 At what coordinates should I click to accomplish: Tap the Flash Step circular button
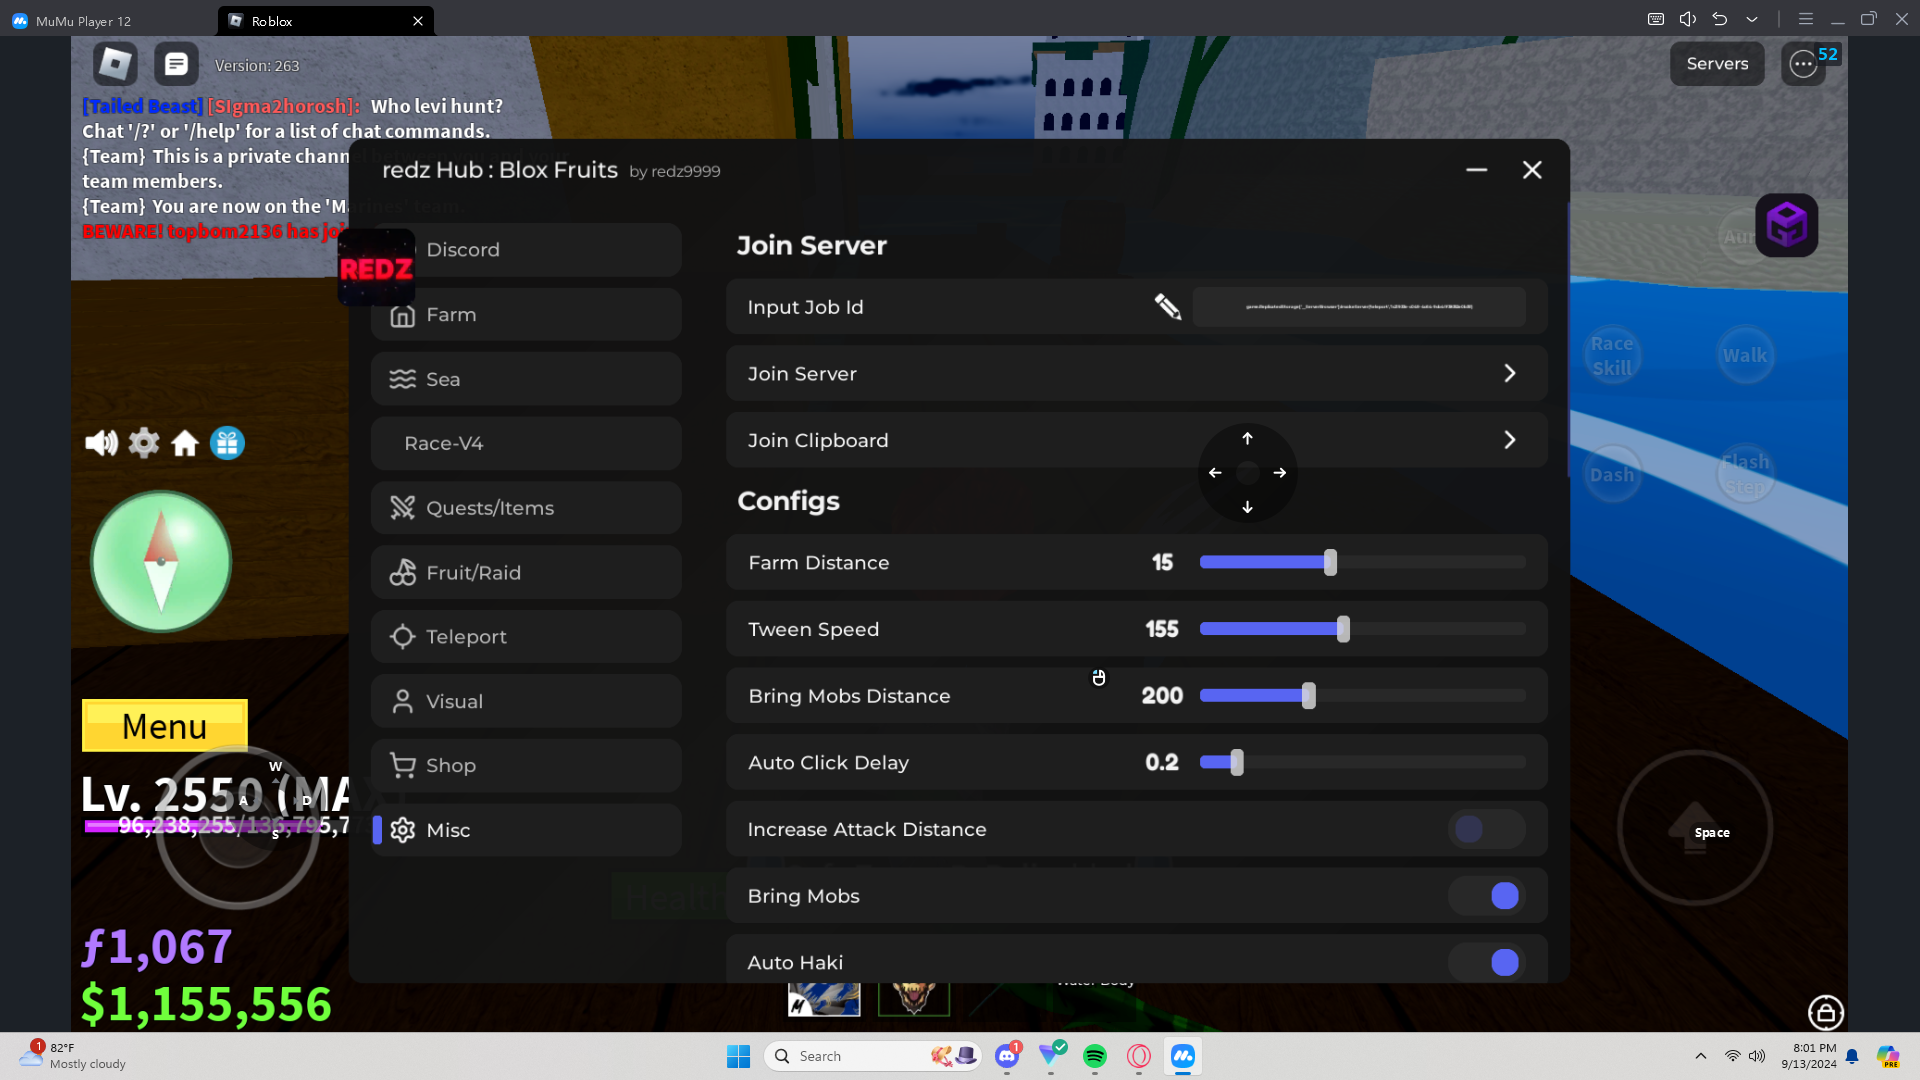[1745, 474]
